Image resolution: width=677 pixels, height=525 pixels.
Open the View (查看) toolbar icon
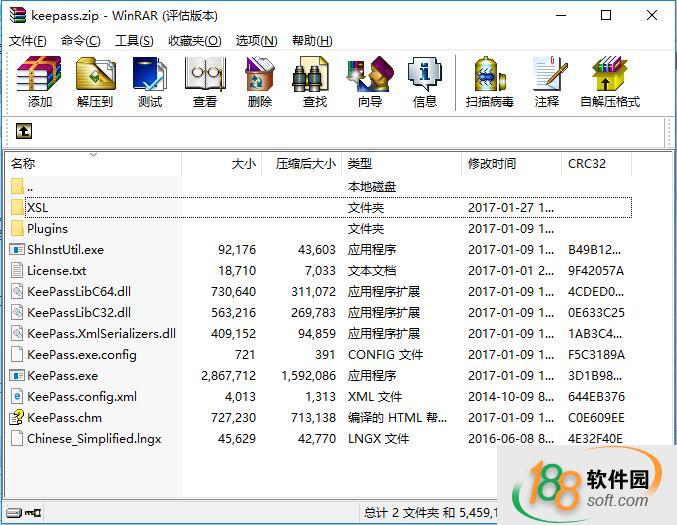click(x=205, y=81)
